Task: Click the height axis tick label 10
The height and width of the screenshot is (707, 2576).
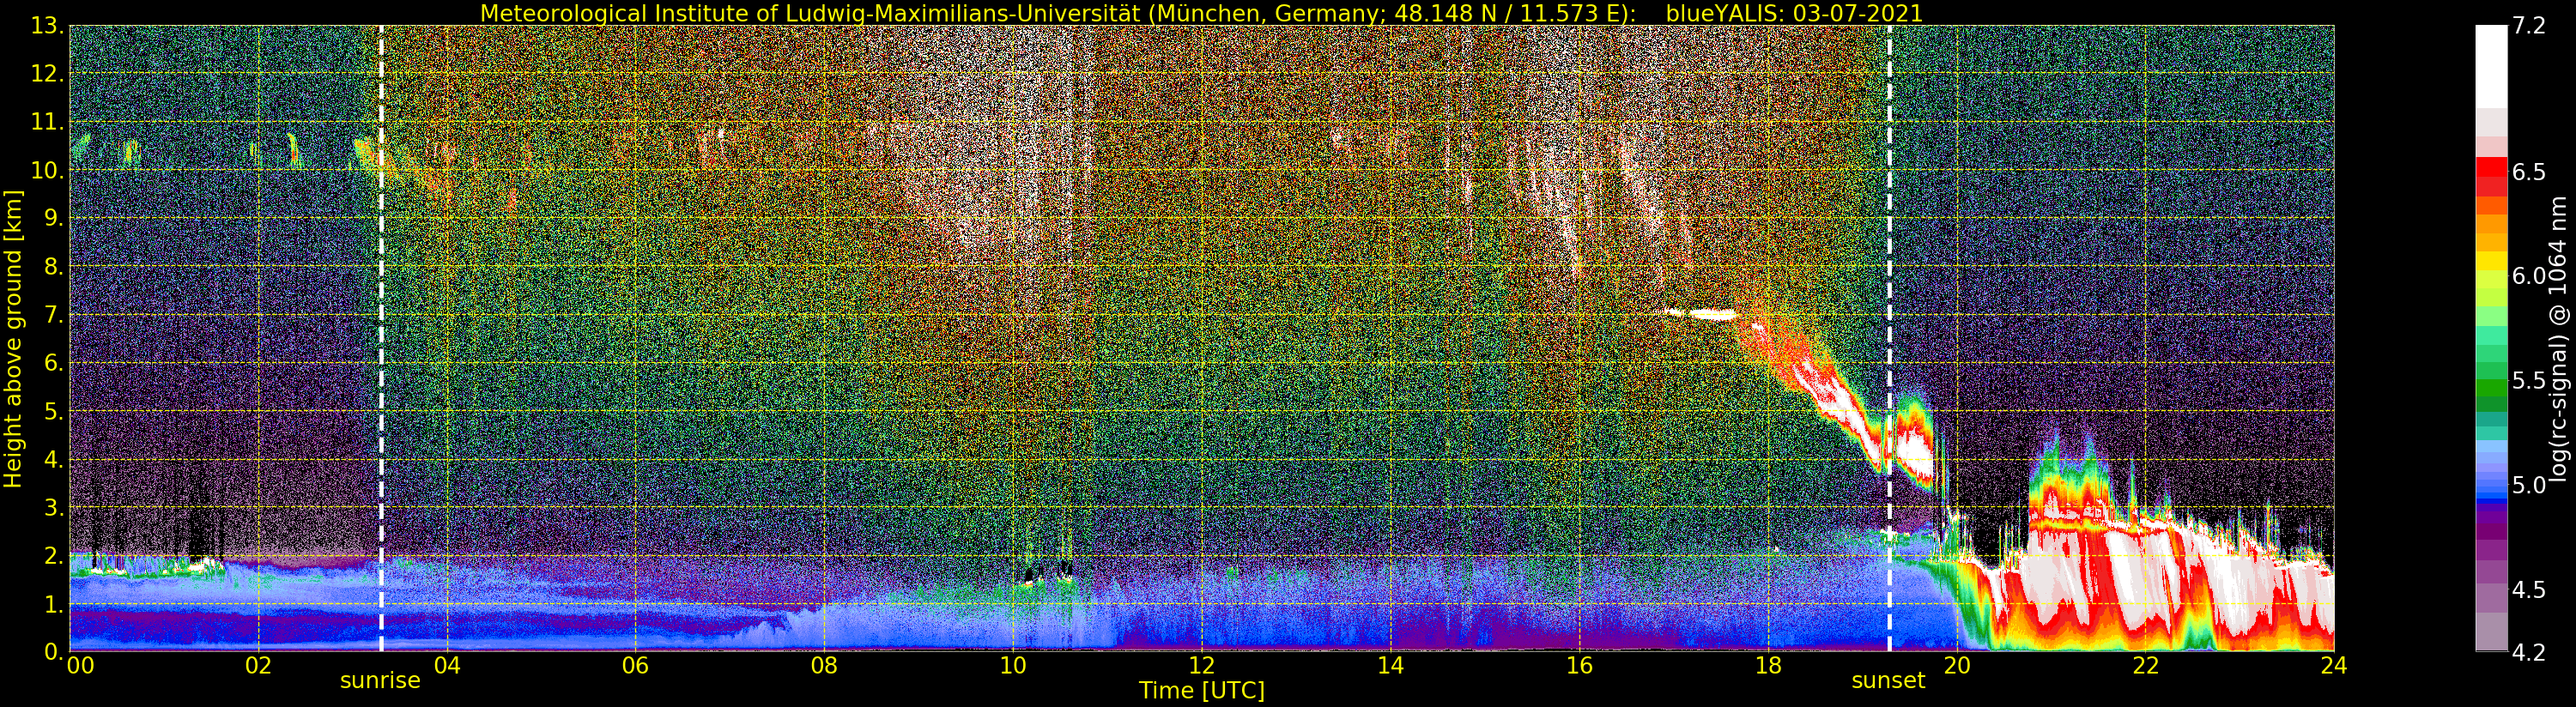Action: tap(50, 170)
